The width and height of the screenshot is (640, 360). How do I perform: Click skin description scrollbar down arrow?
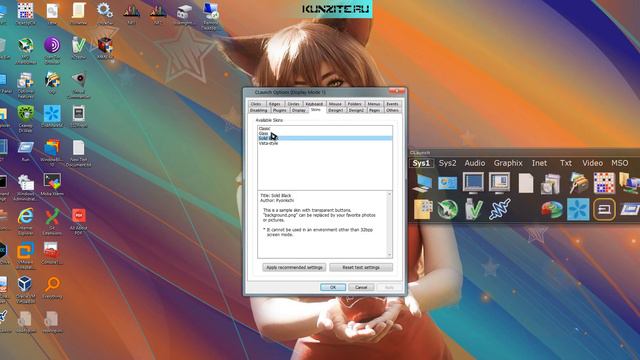click(389, 255)
